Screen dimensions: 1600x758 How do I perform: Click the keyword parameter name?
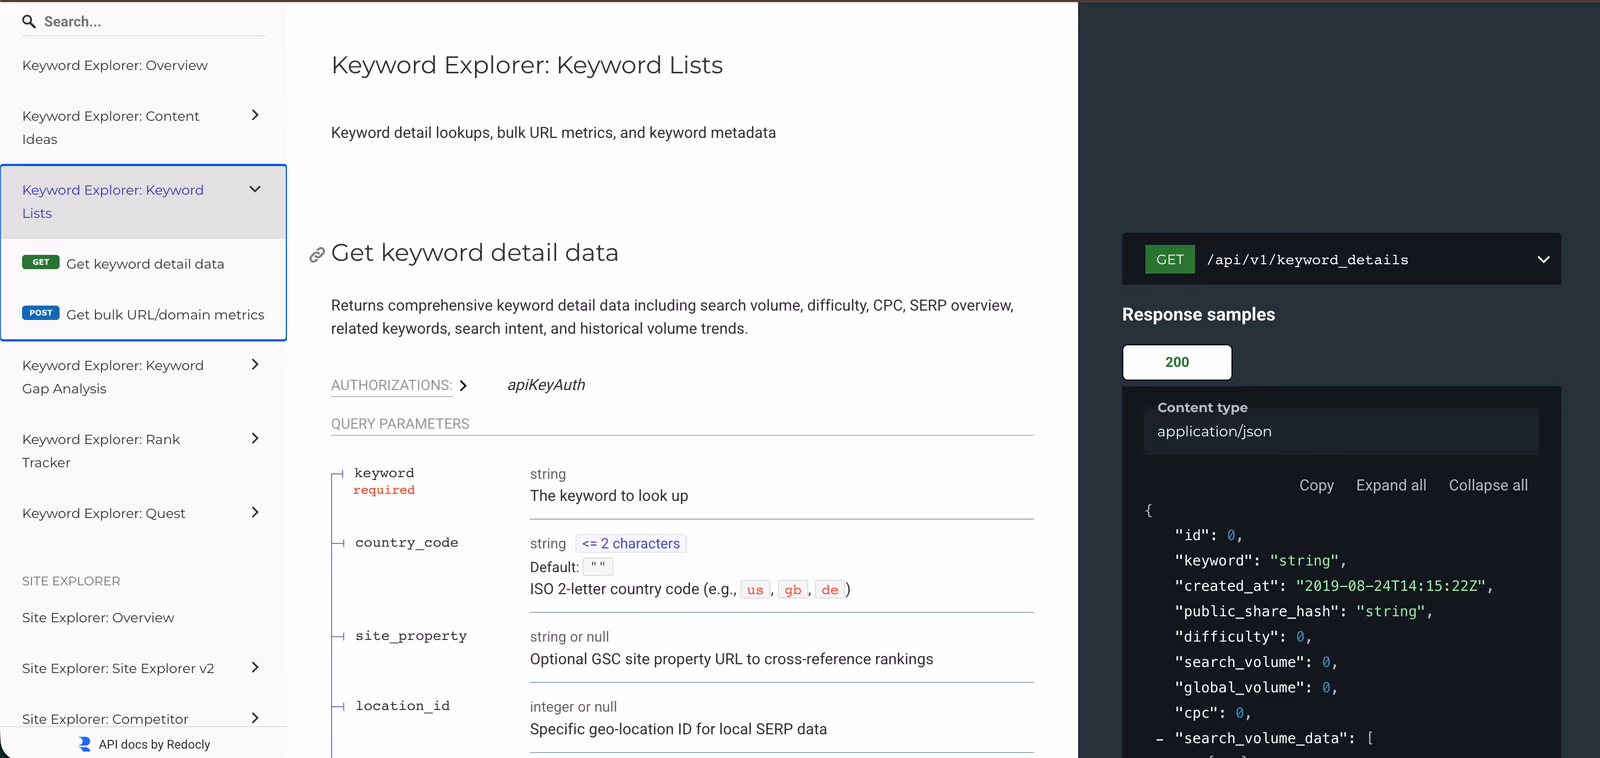[384, 473]
